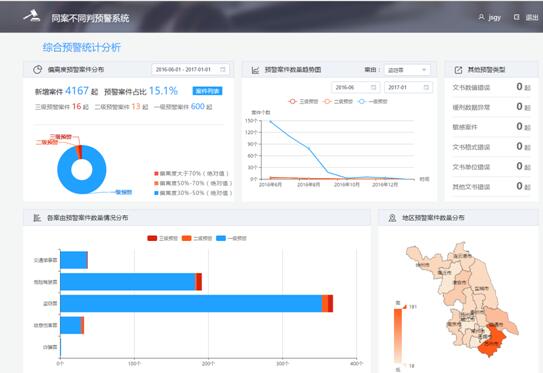Click the 综合预警统计分析 heading

point(82,47)
